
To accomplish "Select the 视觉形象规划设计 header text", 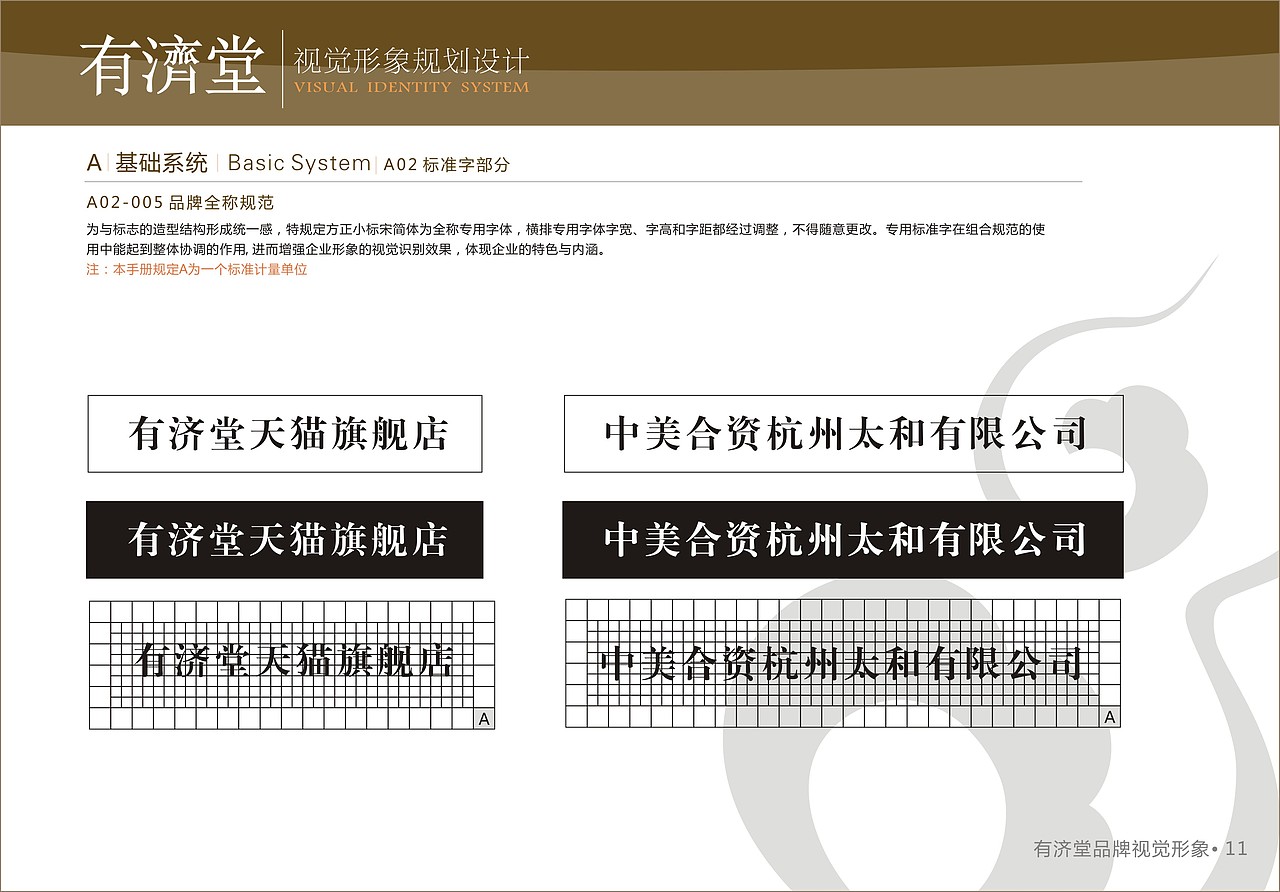I will pyautogui.click(x=411, y=61).
